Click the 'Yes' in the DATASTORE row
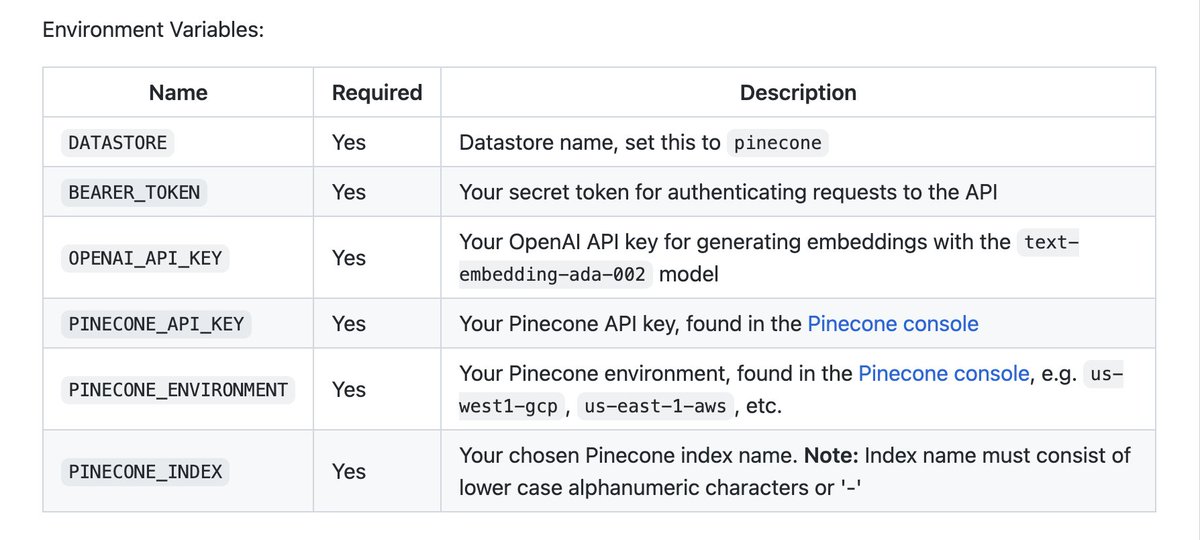This screenshot has height=540, width=1200. click(x=349, y=142)
